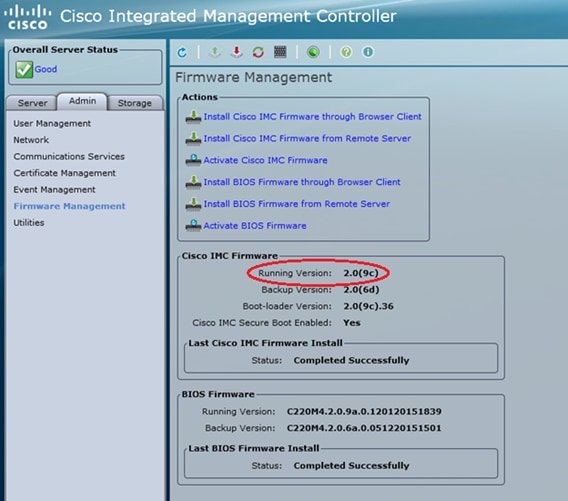Click icon beside Install BIOS Firmware through Browser Client

pos(193,182)
